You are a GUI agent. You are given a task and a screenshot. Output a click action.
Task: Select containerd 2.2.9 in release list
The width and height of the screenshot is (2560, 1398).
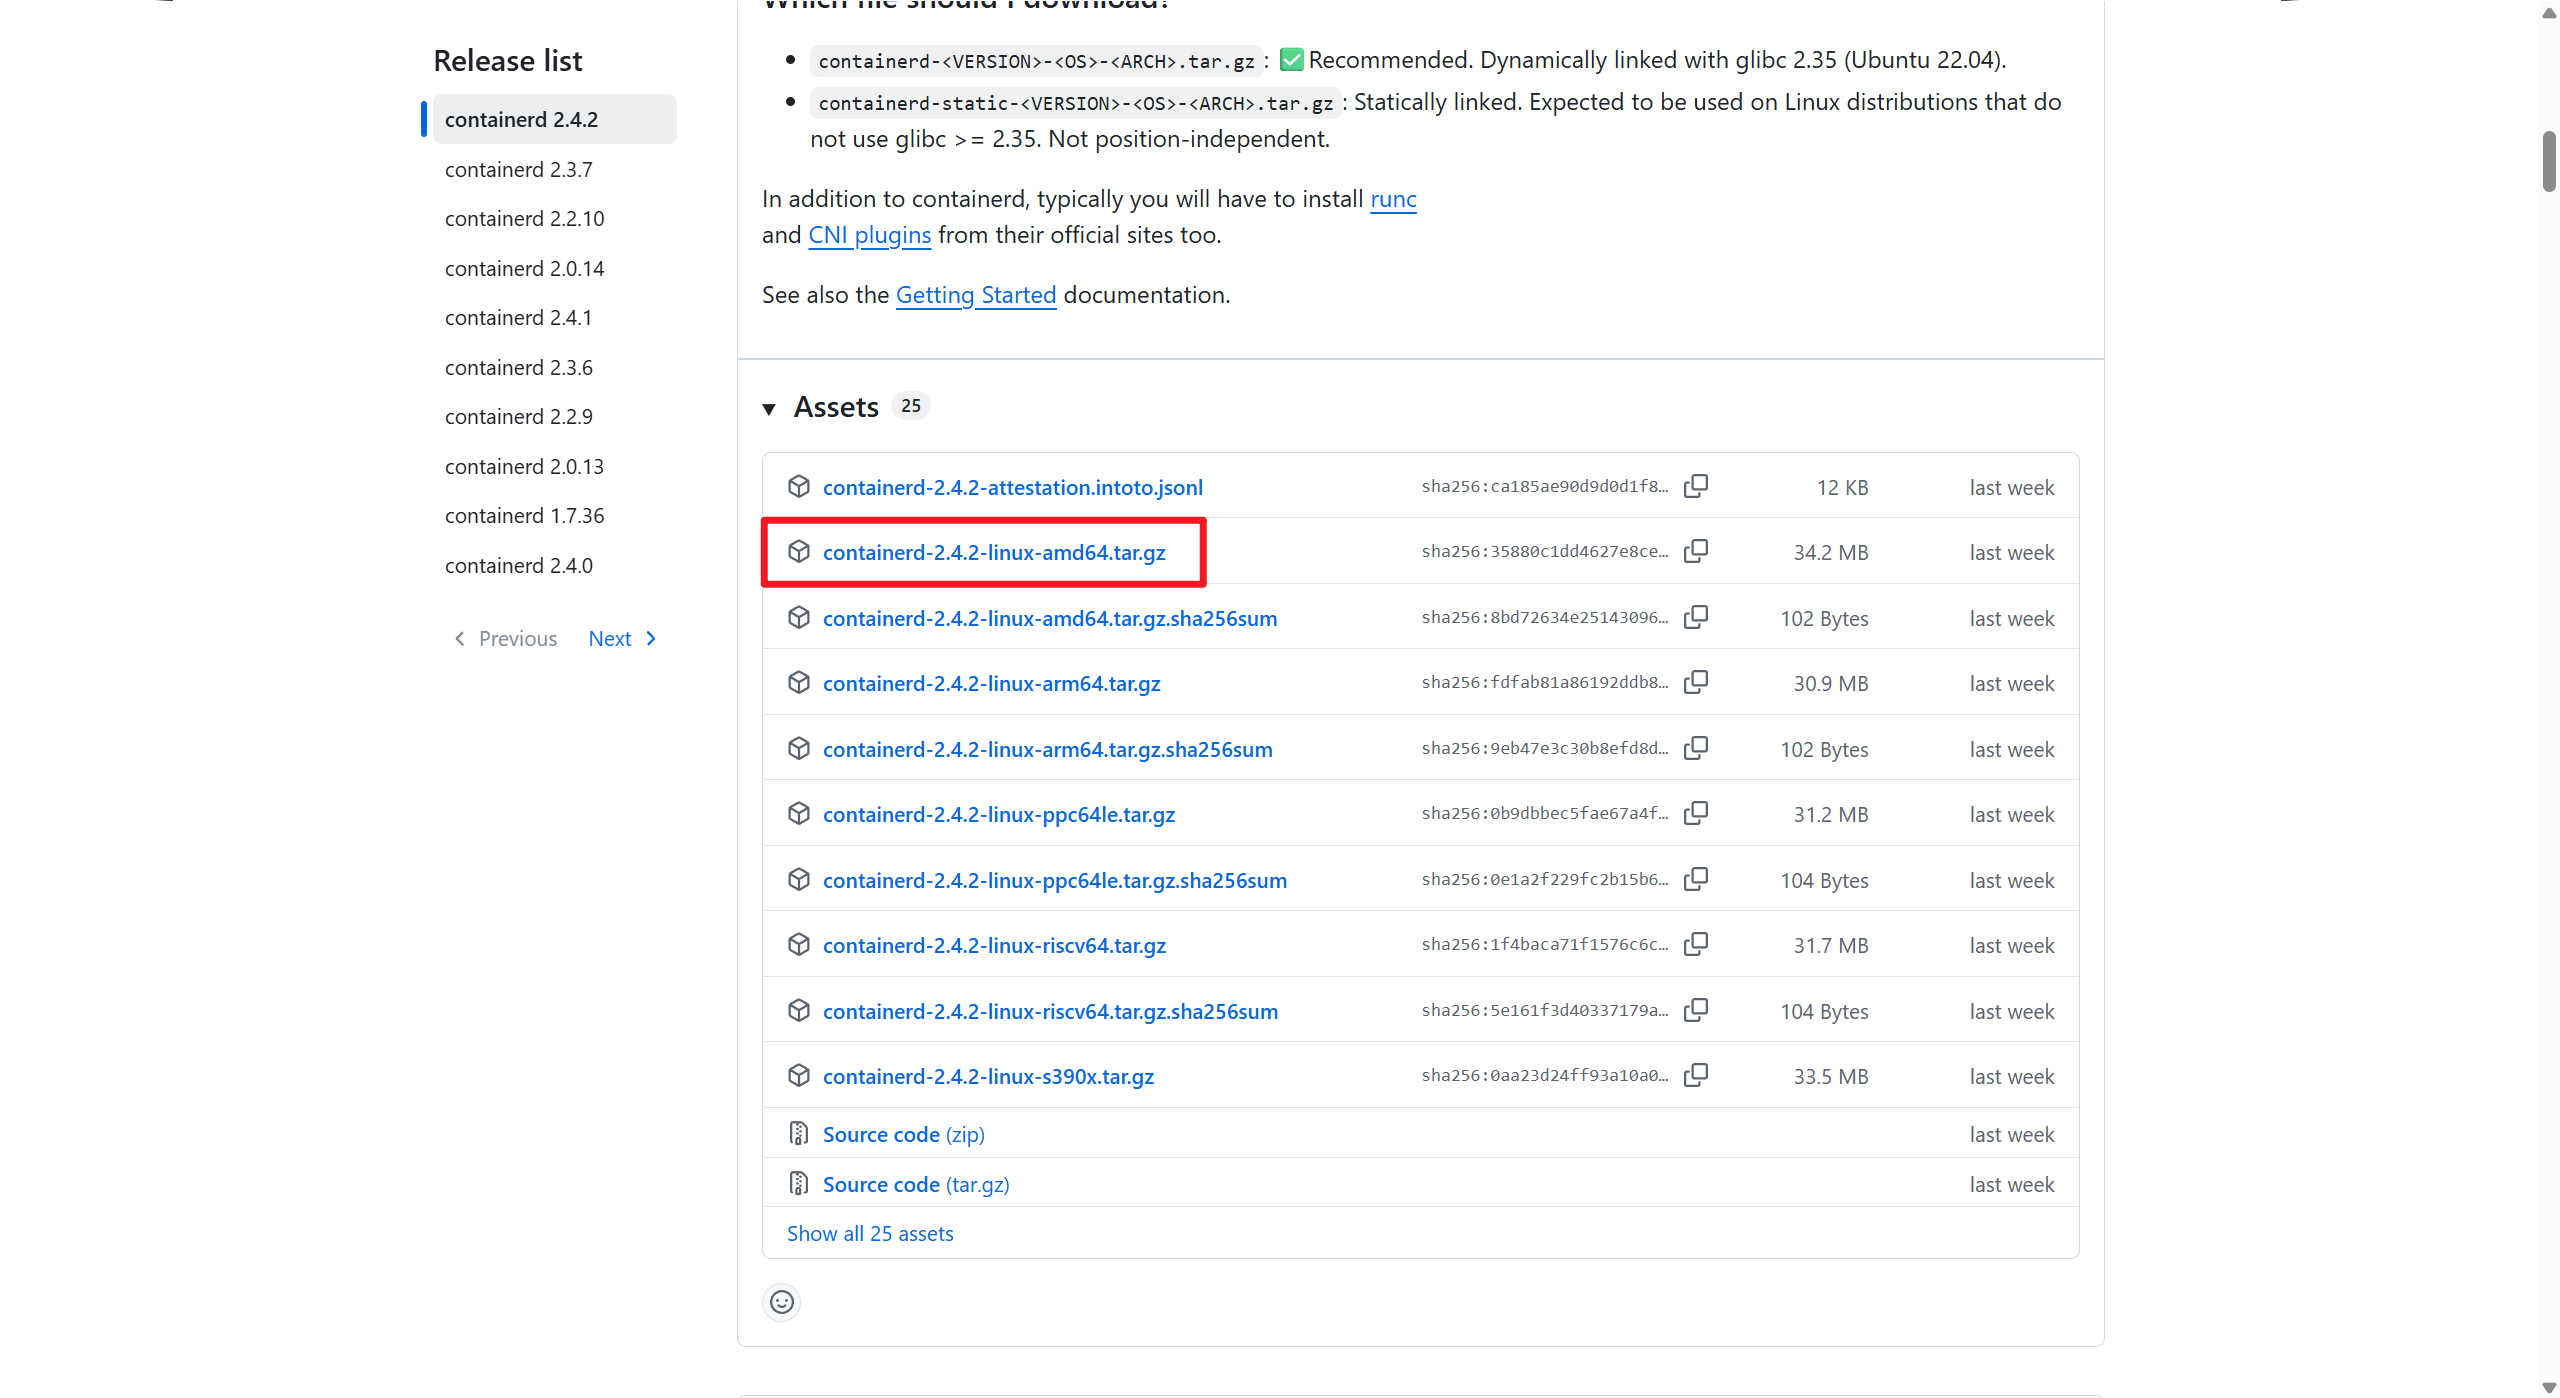(518, 416)
